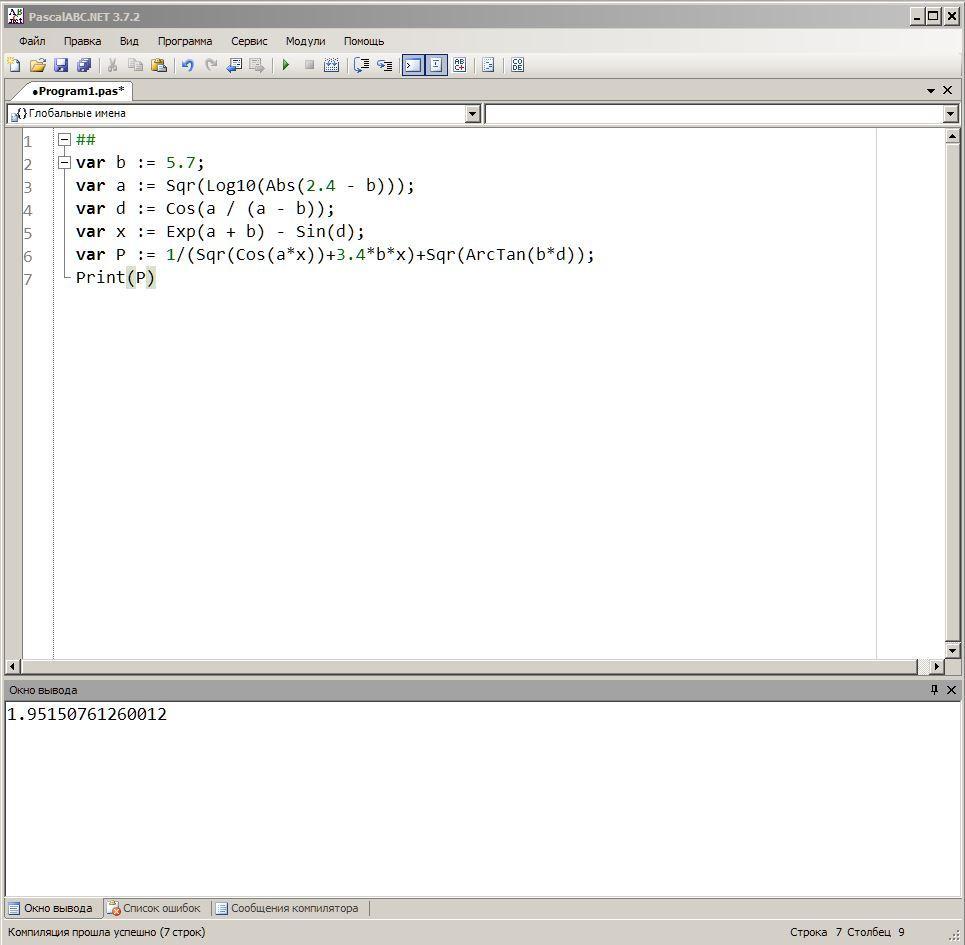Viewport: 965px width, 945px height.
Task: Switch to Сообщения компилятора tab
Action: click(287, 908)
